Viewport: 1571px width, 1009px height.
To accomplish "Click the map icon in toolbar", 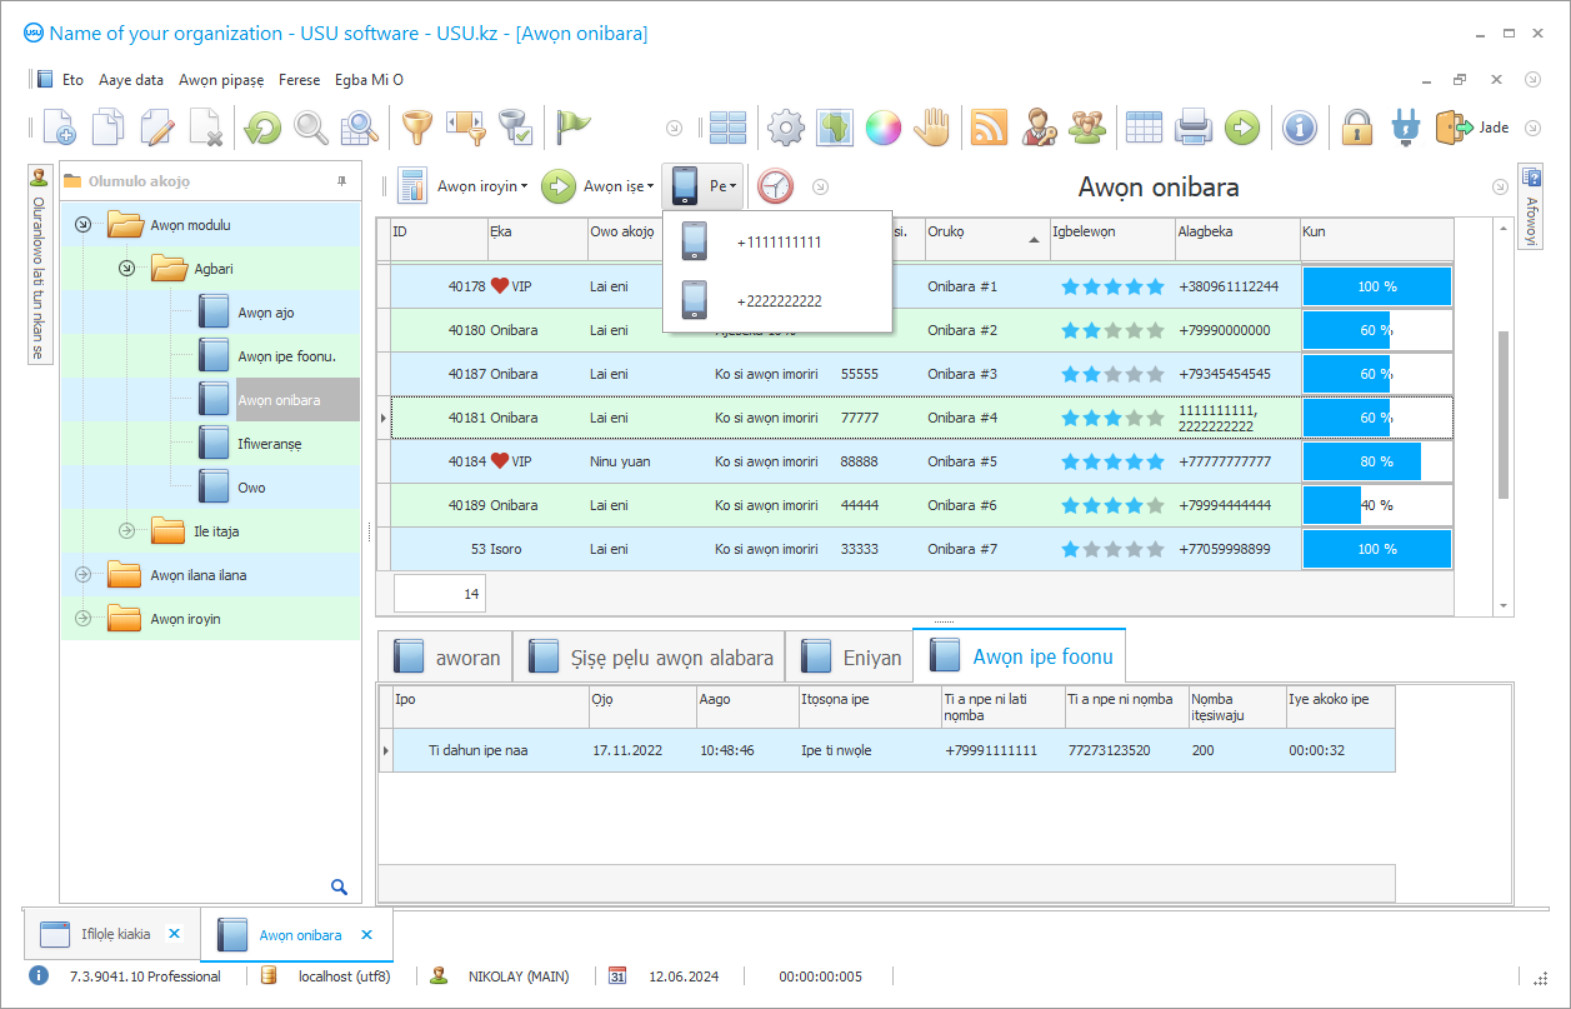I will pyautogui.click(x=835, y=127).
